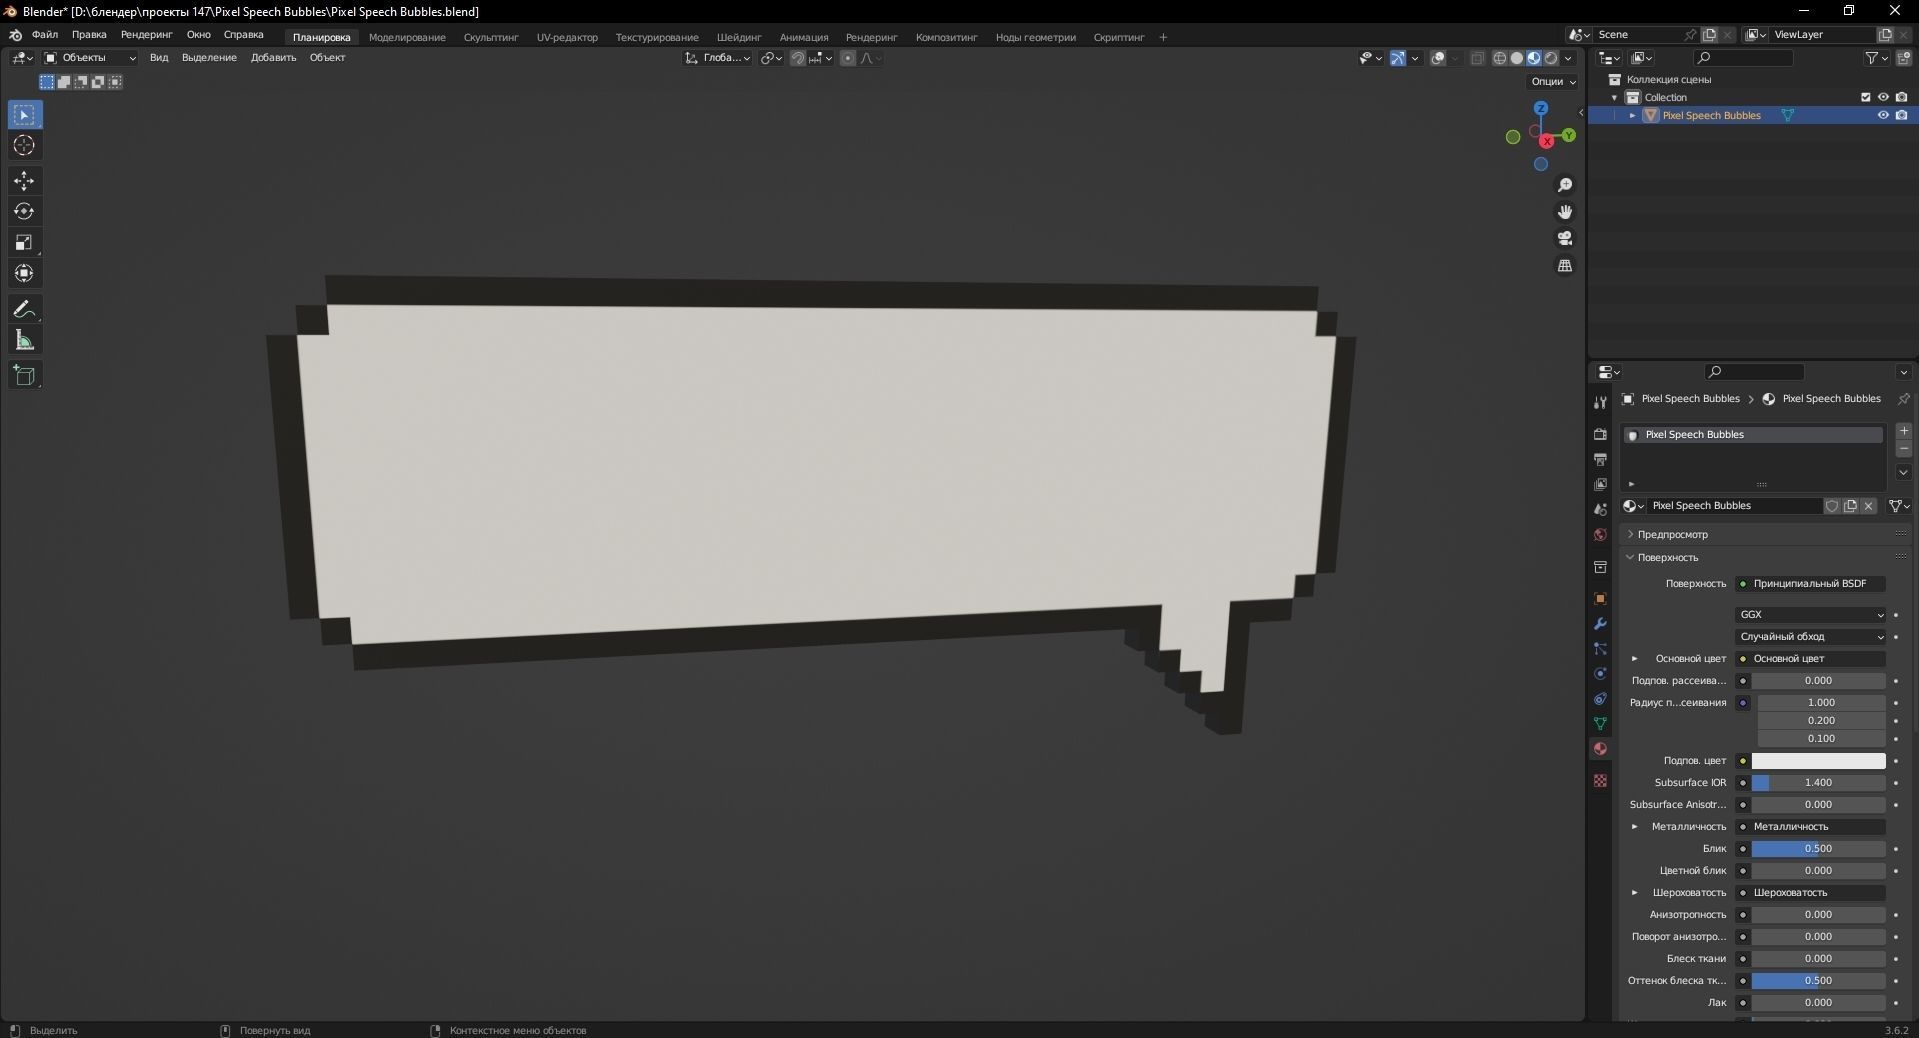The image size is (1919, 1038).
Task: Collapse Collection in outliner
Action: [1615, 98]
